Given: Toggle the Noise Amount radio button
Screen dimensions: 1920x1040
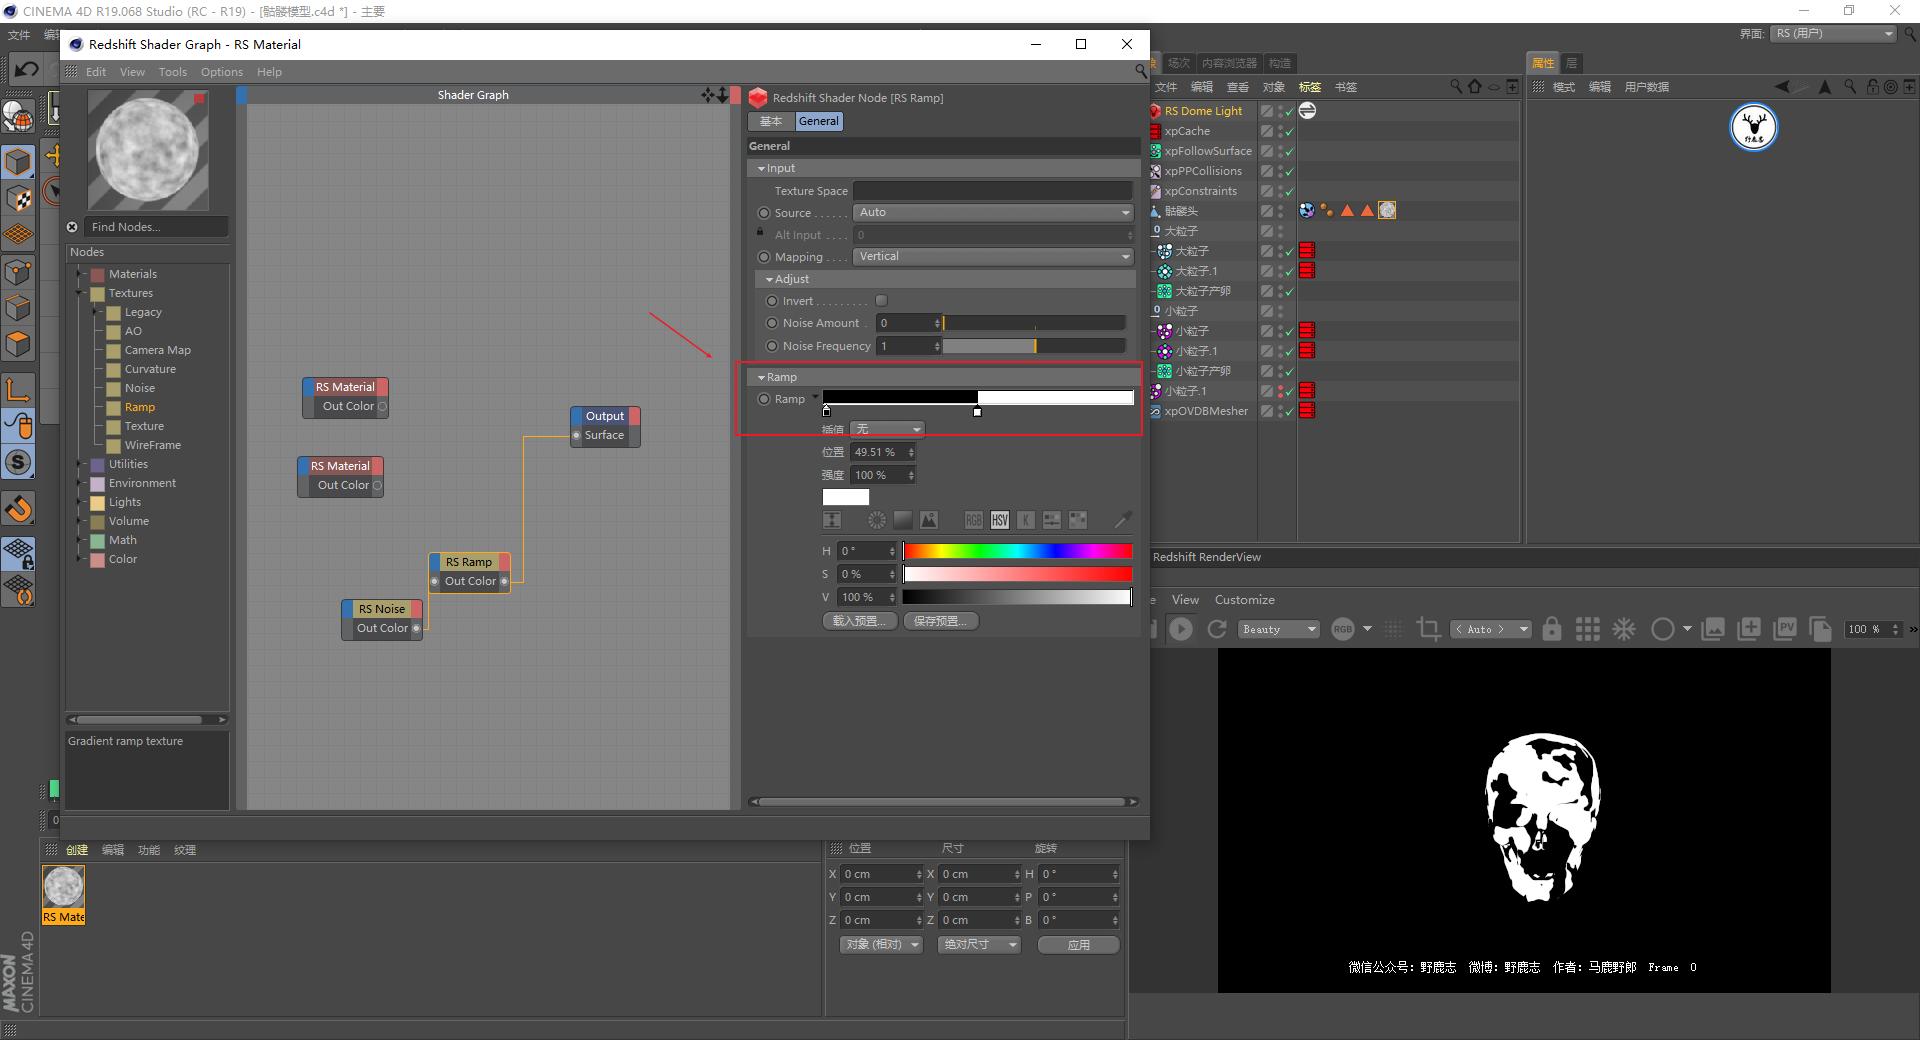Looking at the screenshot, I should 772,323.
